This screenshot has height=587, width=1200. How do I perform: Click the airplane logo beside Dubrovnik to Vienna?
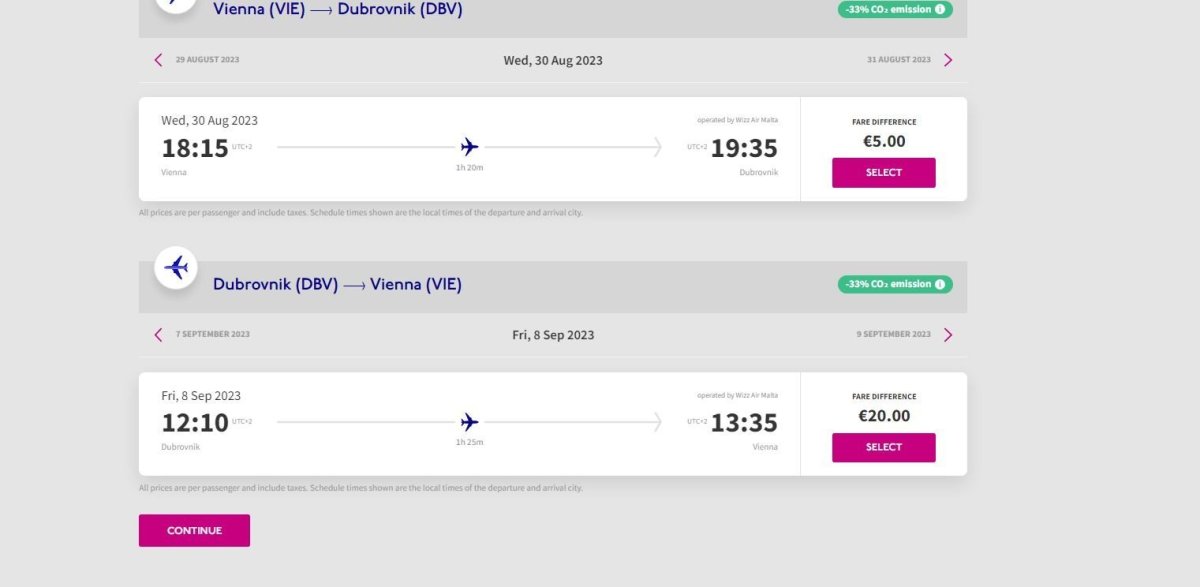176,267
